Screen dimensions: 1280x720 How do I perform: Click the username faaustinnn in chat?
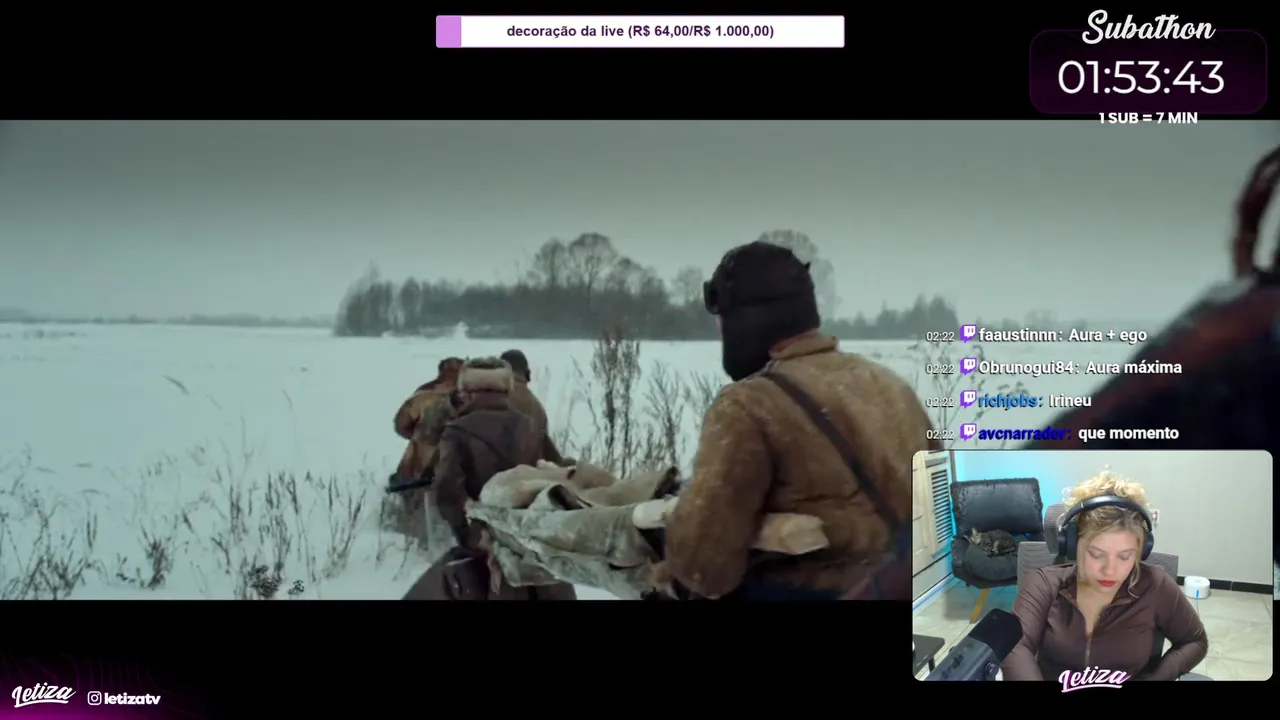pyautogui.click(x=1019, y=335)
